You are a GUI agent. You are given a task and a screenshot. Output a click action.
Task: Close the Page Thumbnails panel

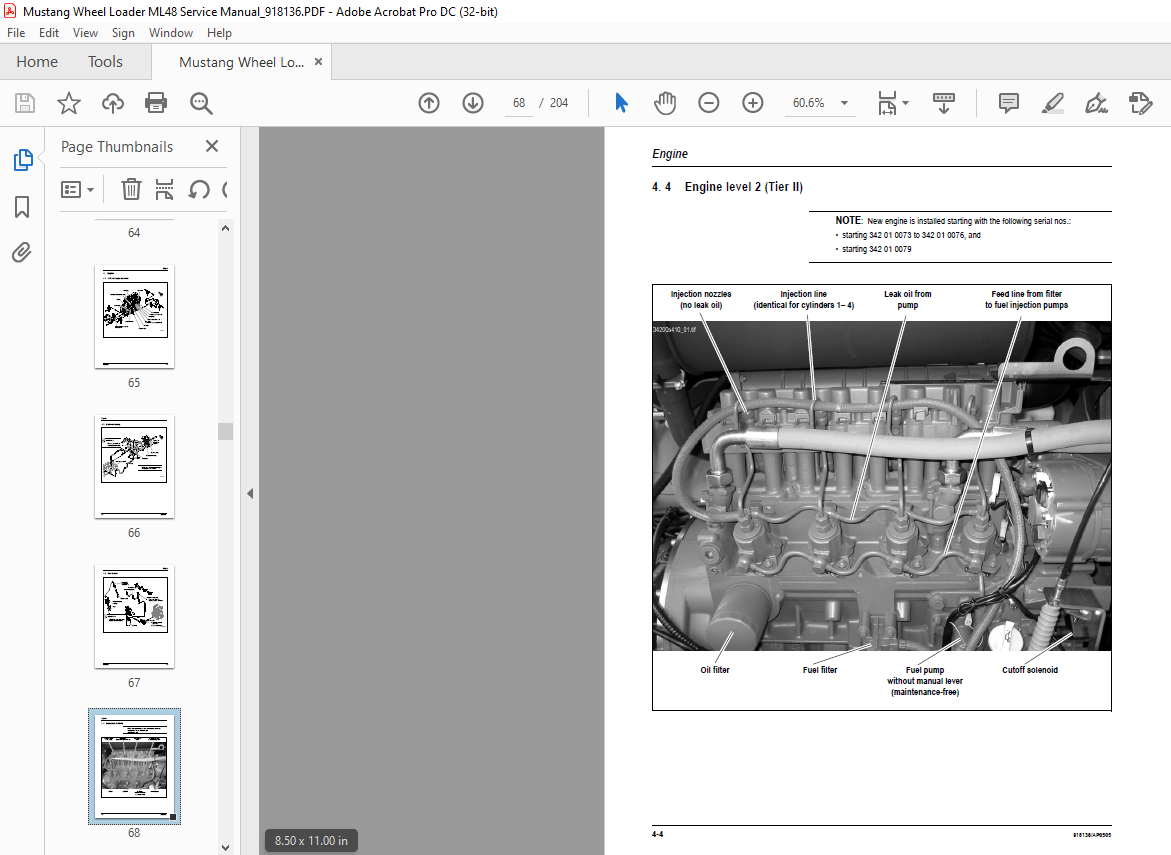click(212, 146)
